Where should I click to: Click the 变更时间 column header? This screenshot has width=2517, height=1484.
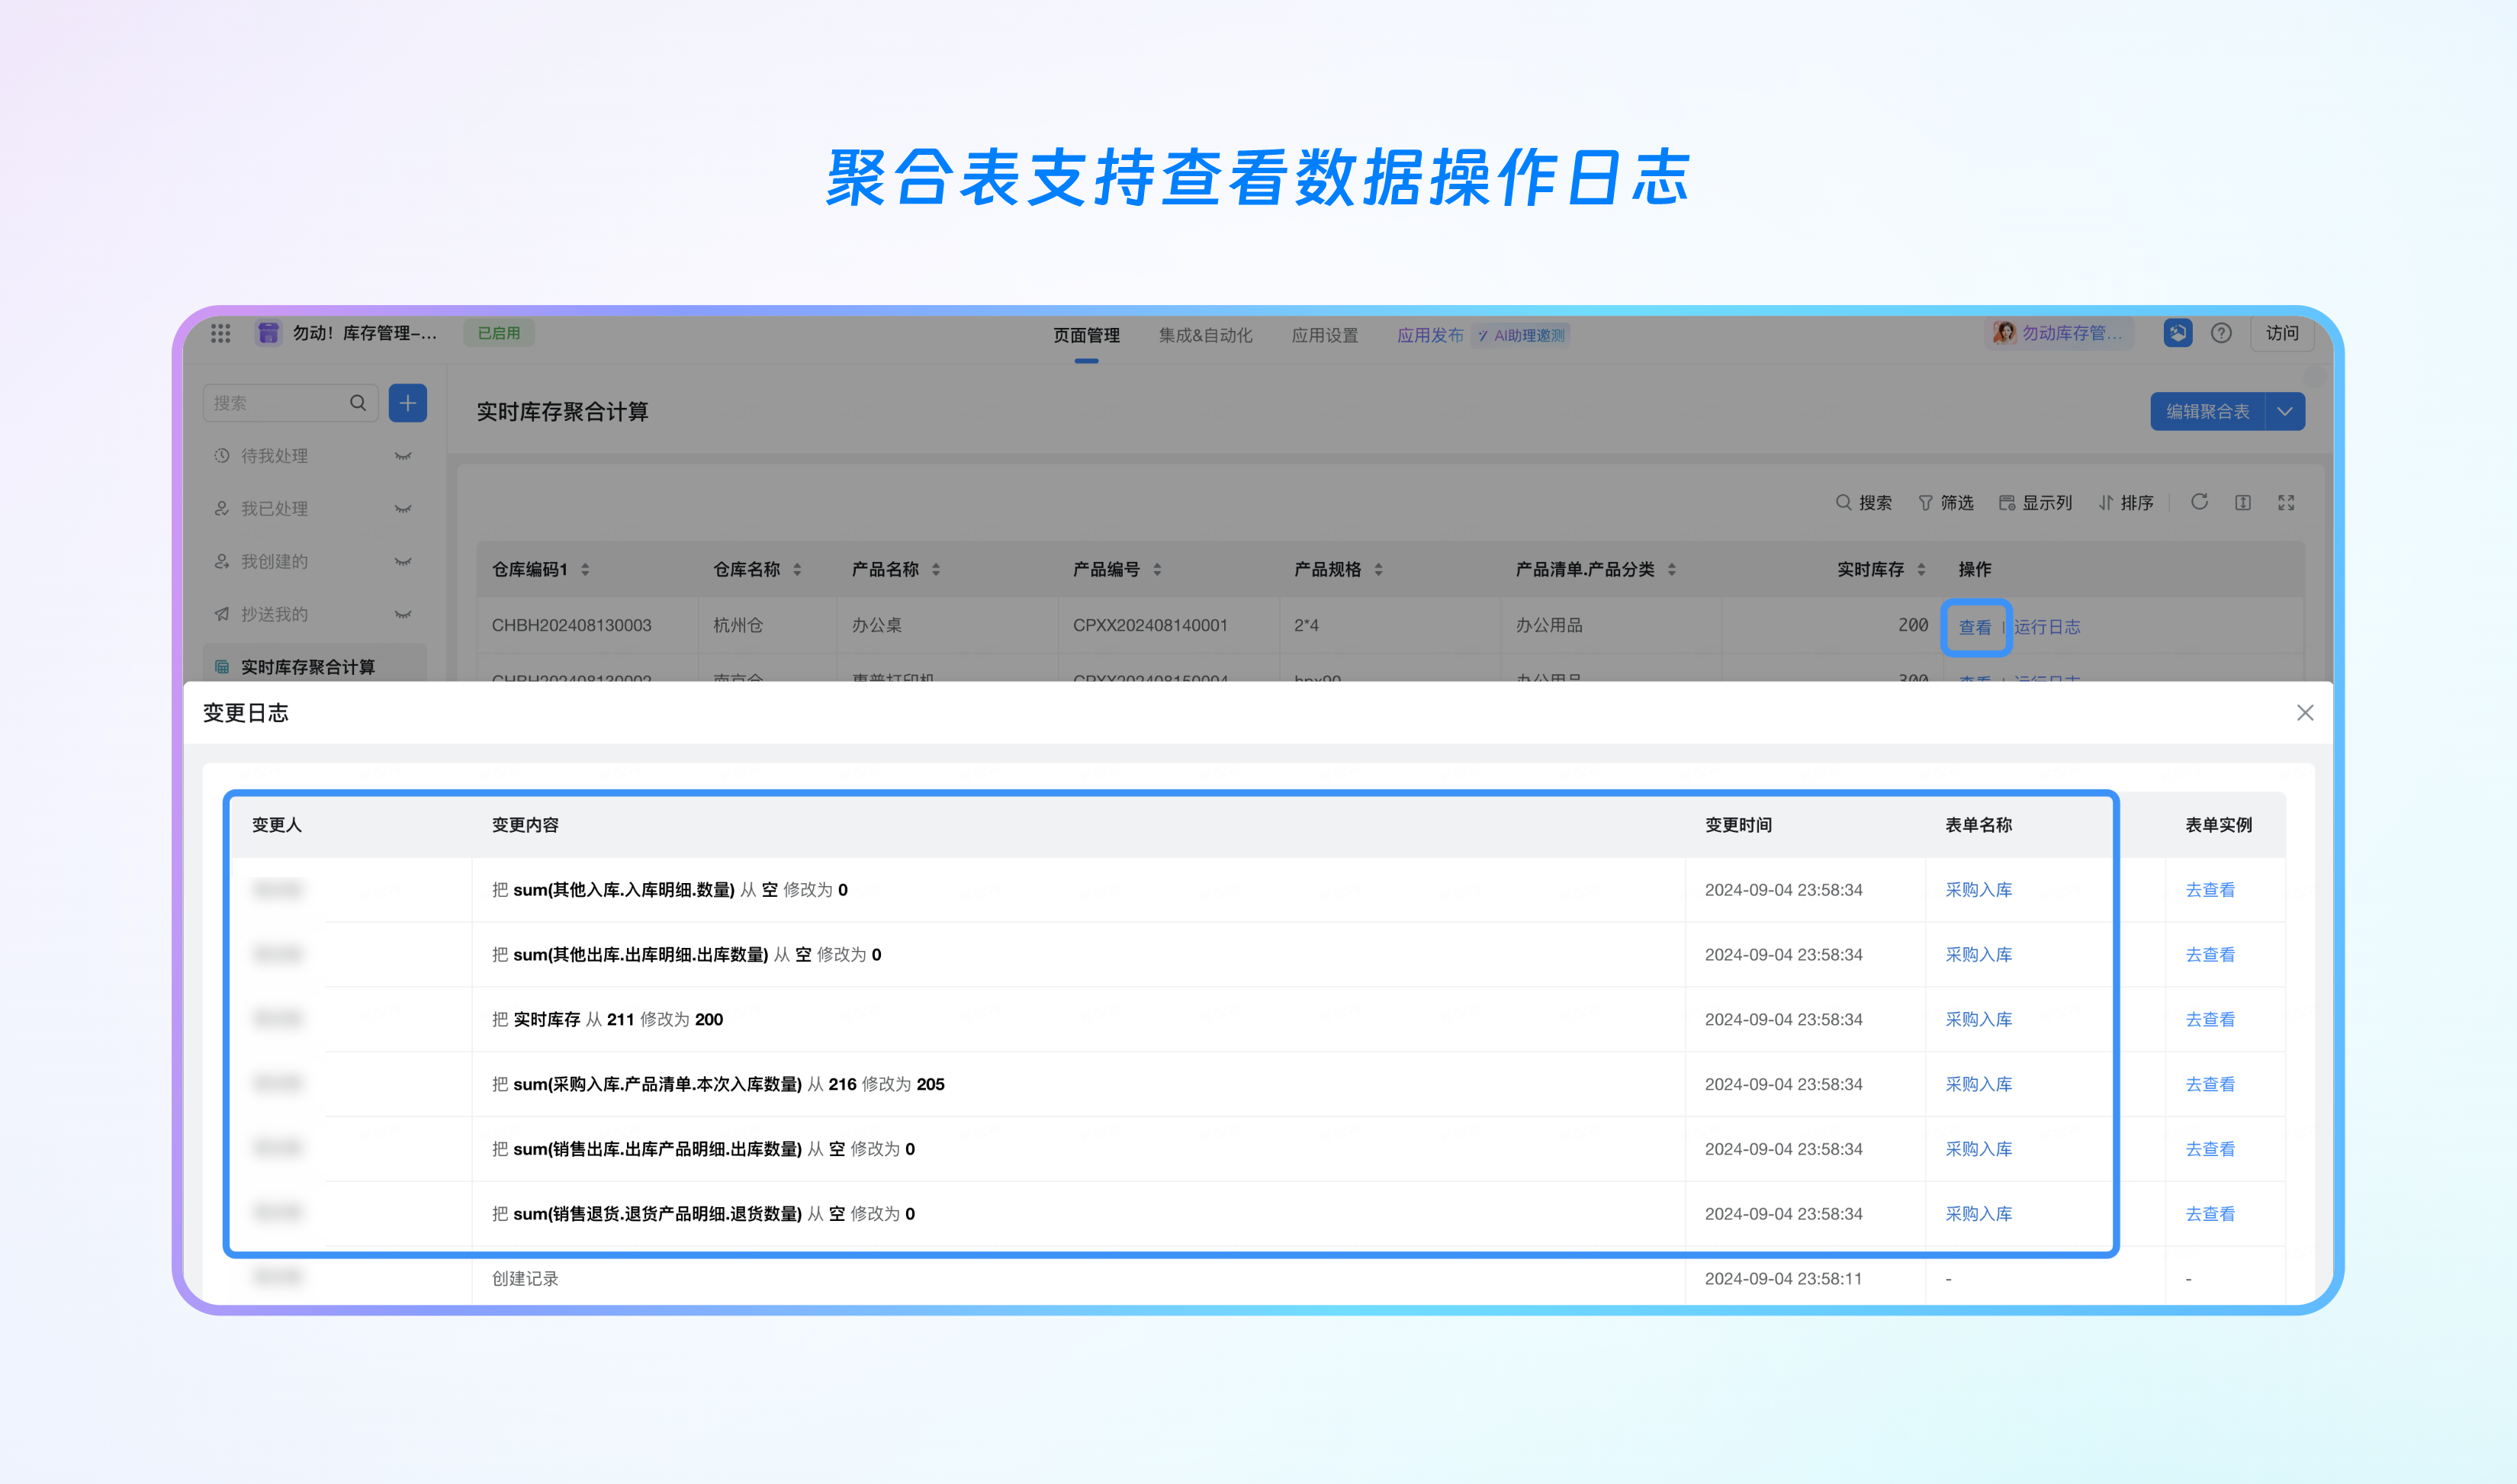point(1738,825)
